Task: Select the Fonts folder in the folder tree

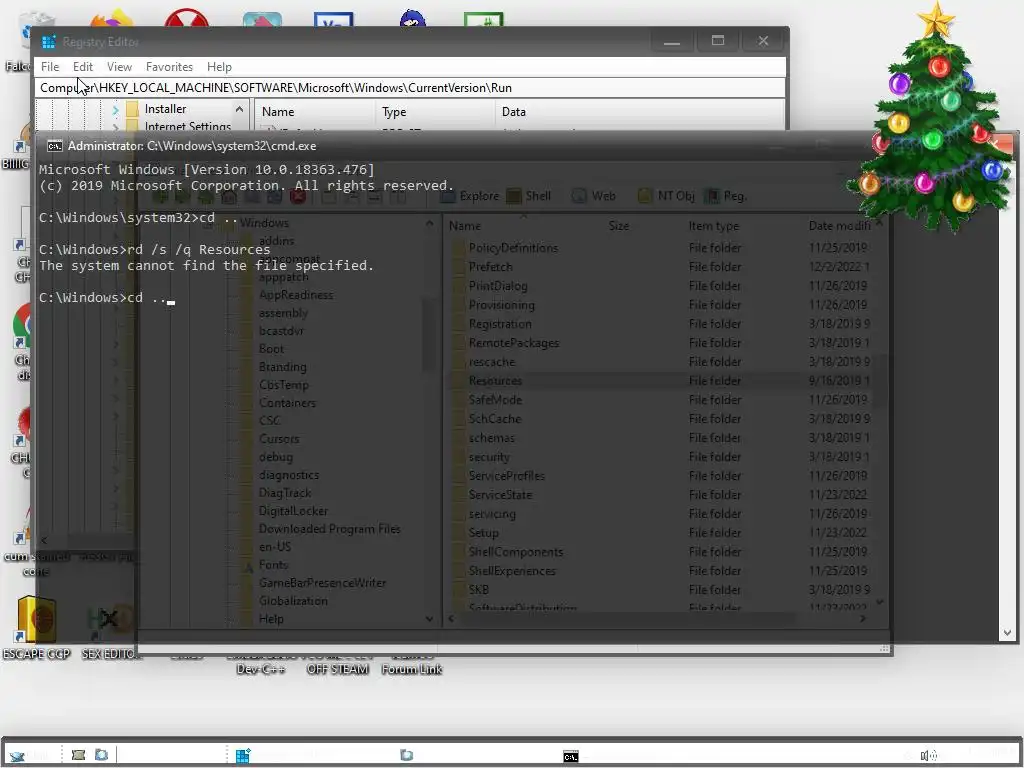Action: [x=273, y=565]
